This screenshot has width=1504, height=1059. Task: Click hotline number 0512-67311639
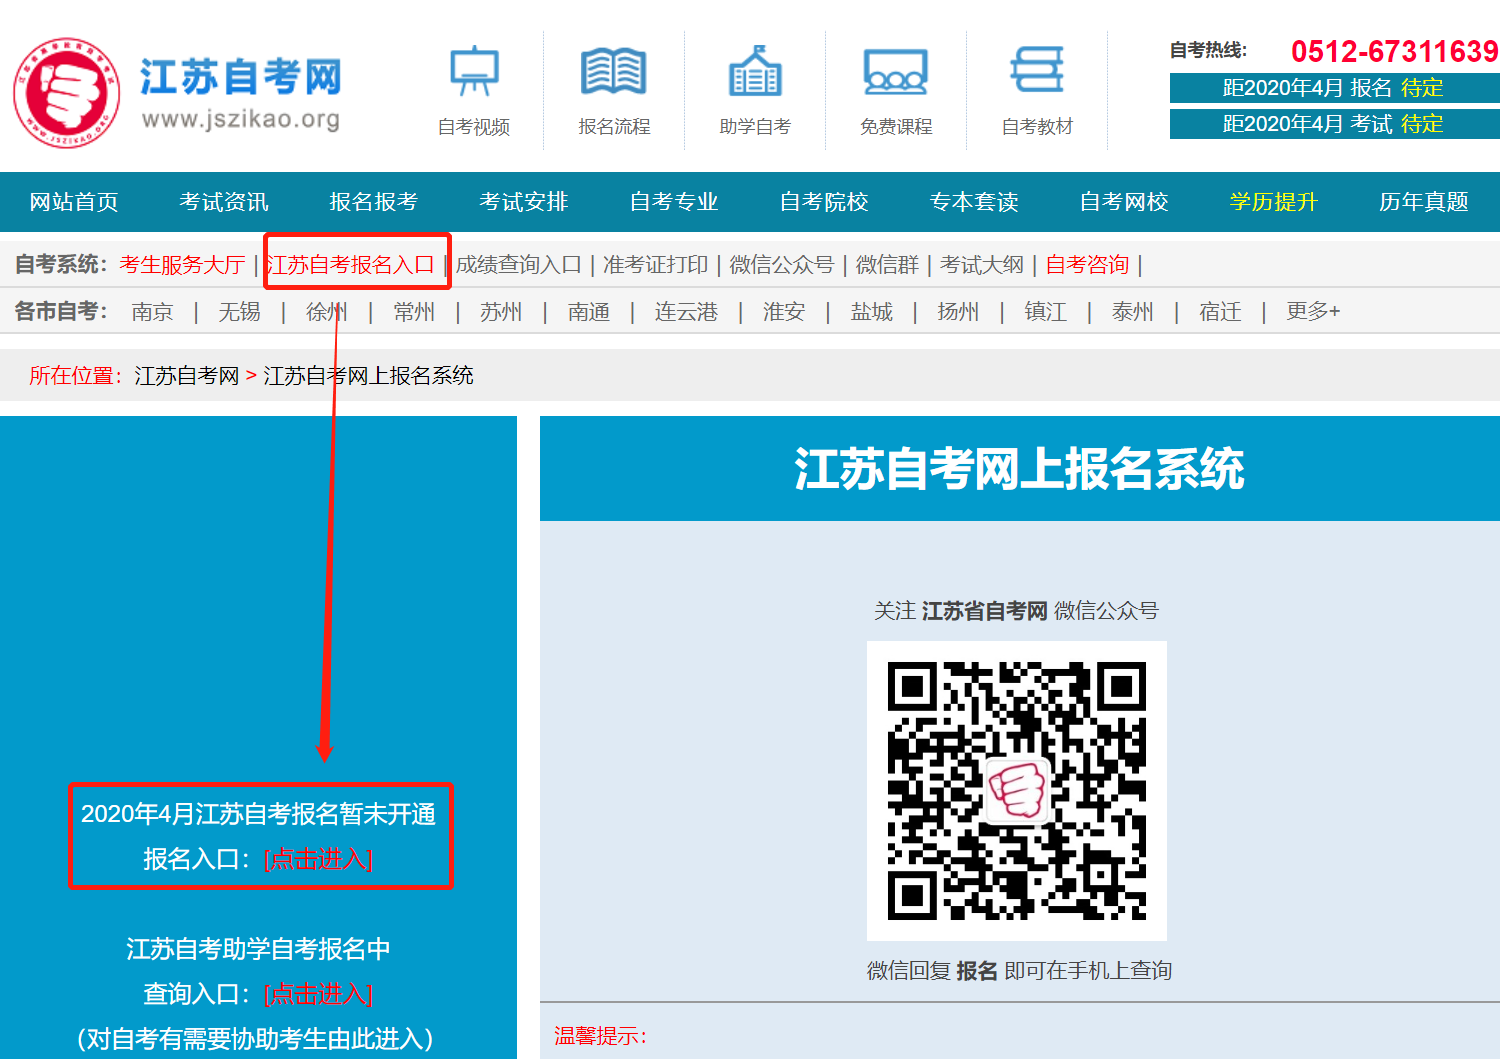tap(1394, 51)
